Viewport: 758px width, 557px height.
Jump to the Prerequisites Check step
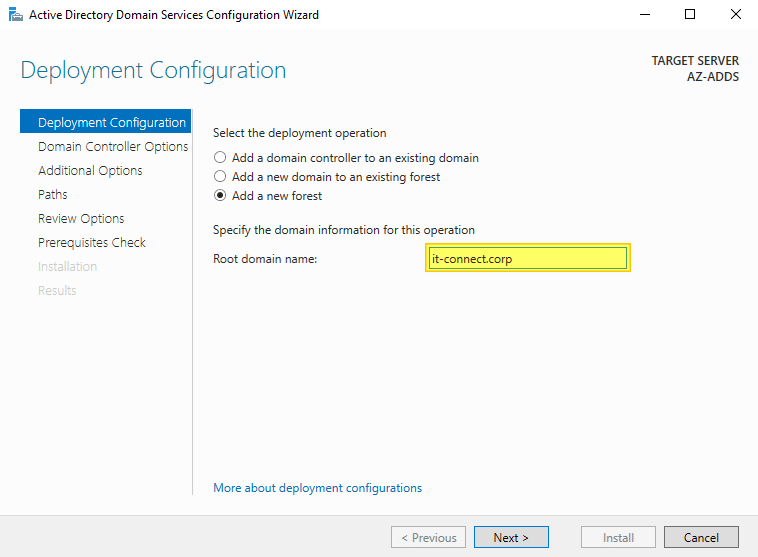(x=92, y=243)
